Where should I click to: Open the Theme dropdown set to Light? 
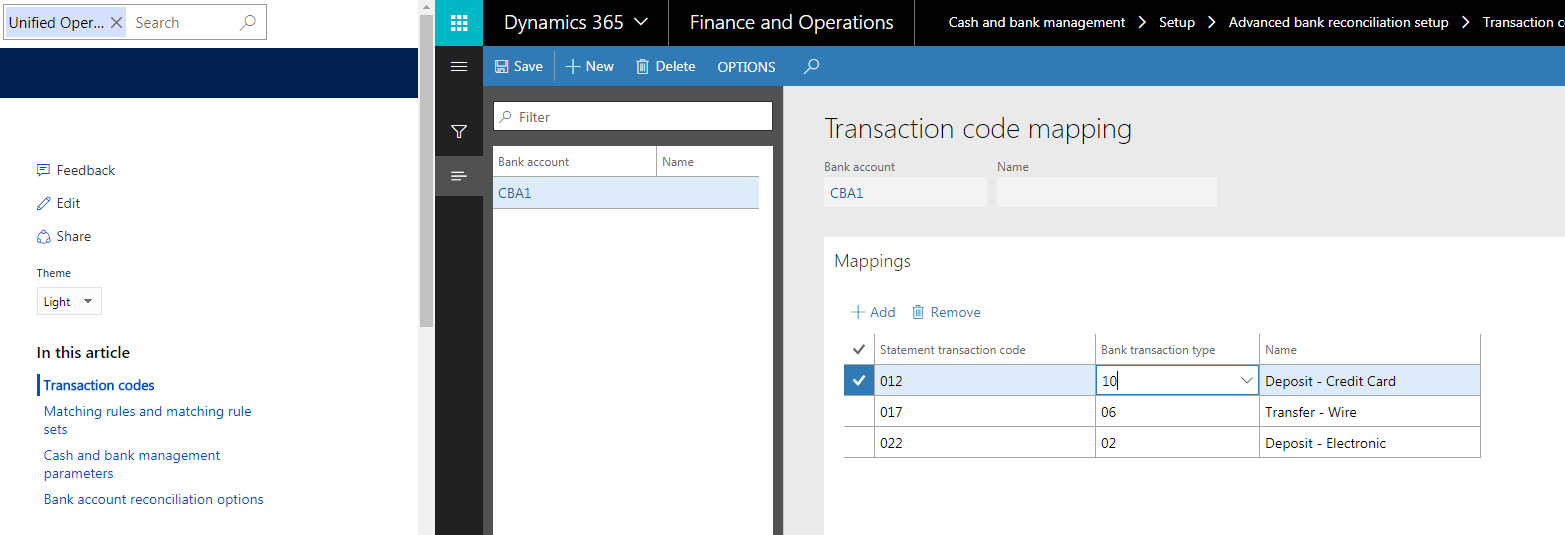[69, 301]
